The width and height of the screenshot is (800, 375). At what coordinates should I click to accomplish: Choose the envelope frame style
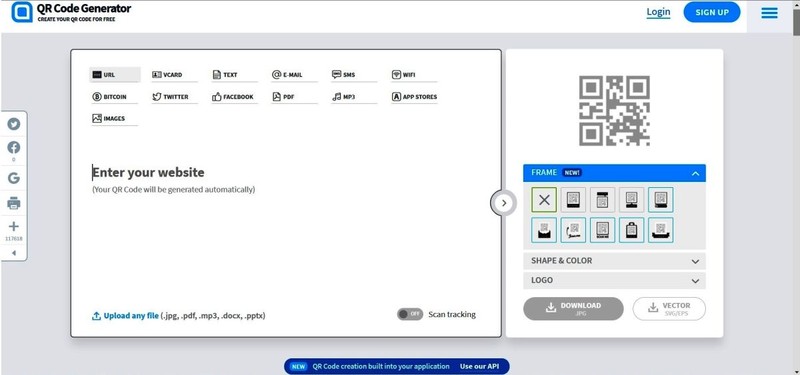[x=544, y=230]
